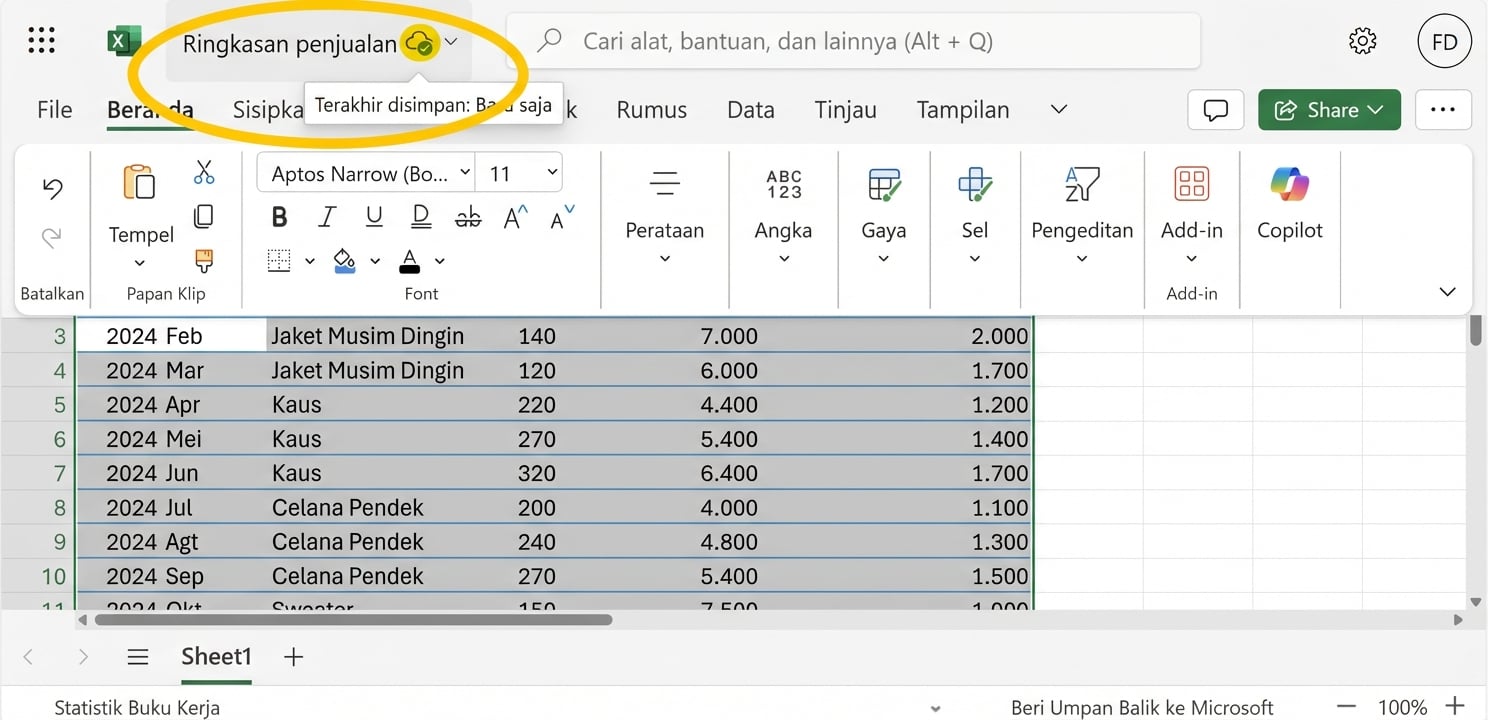
Task: Apply superscript formatting
Action: pyautogui.click(x=513, y=216)
